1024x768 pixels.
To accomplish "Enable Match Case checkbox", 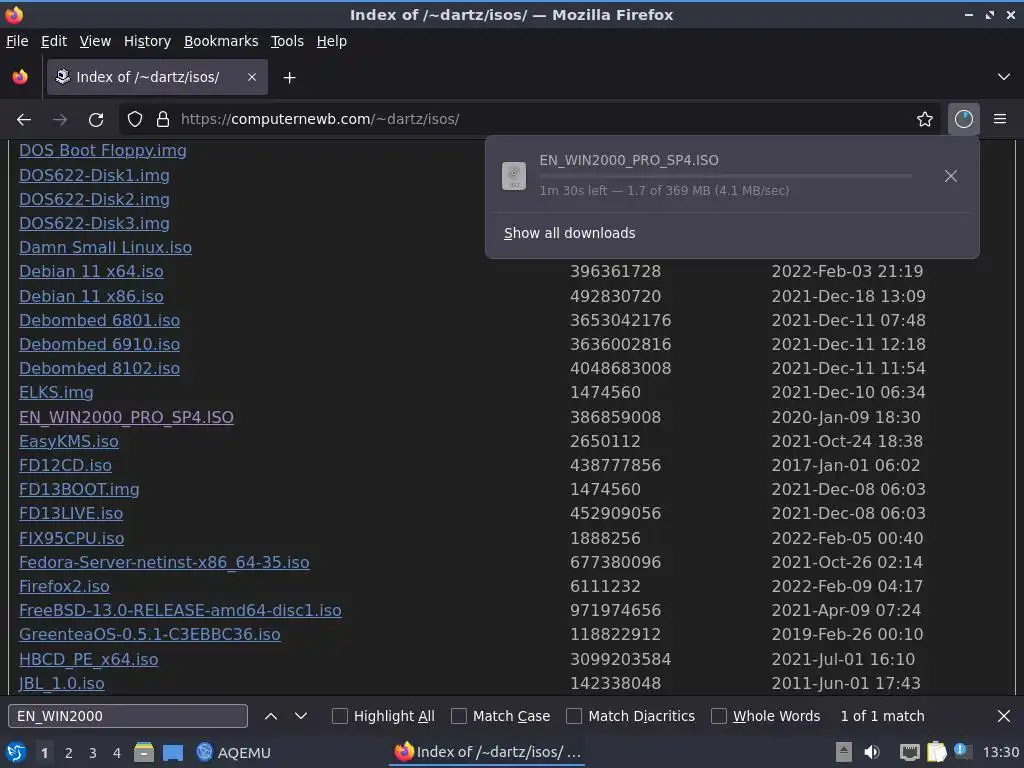I will pos(459,716).
